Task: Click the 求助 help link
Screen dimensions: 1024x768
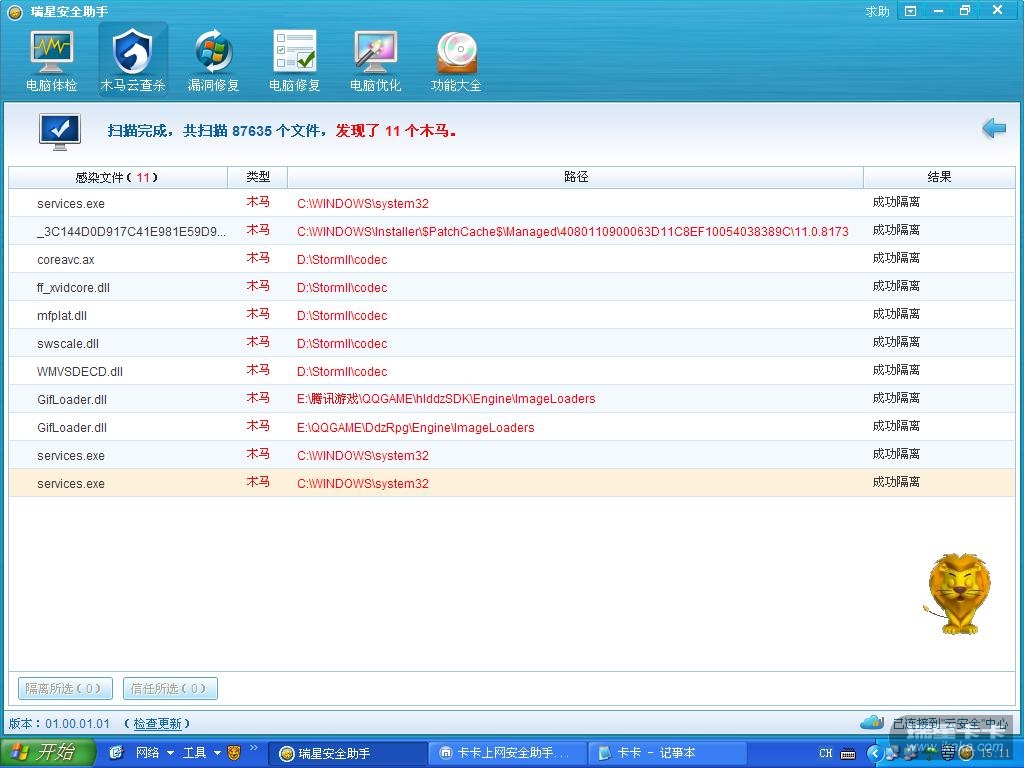Action: pyautogui.click(x=877, y=11)
